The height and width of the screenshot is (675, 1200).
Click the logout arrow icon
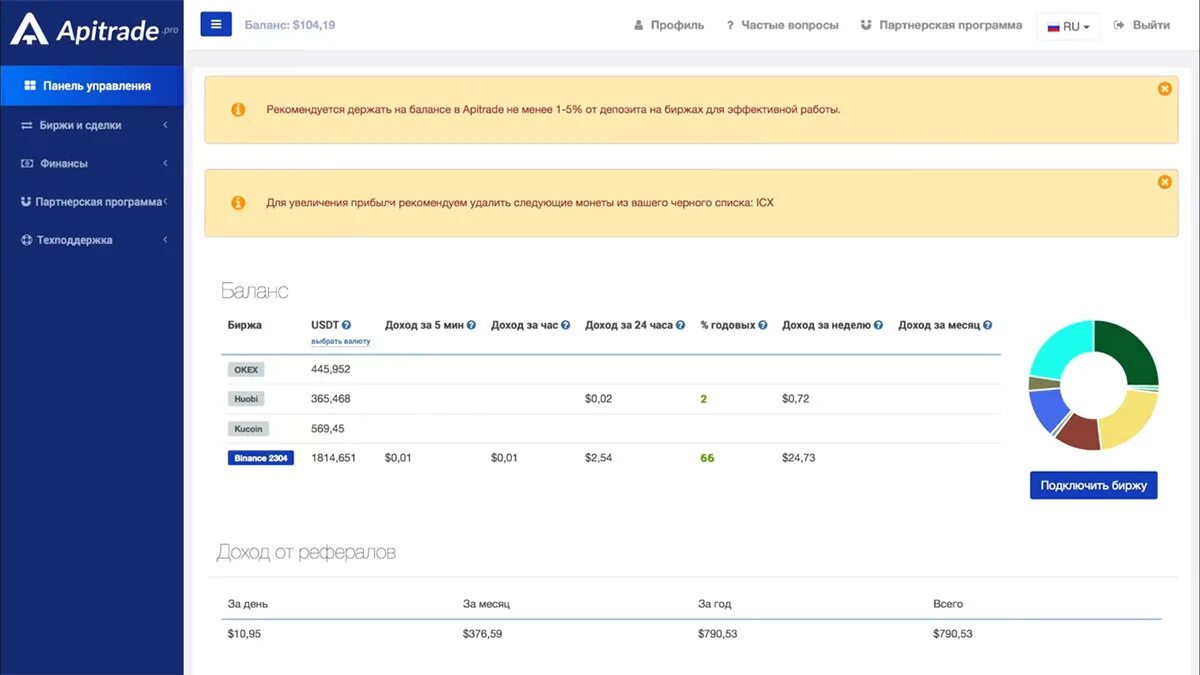(x=1119, y=25)
